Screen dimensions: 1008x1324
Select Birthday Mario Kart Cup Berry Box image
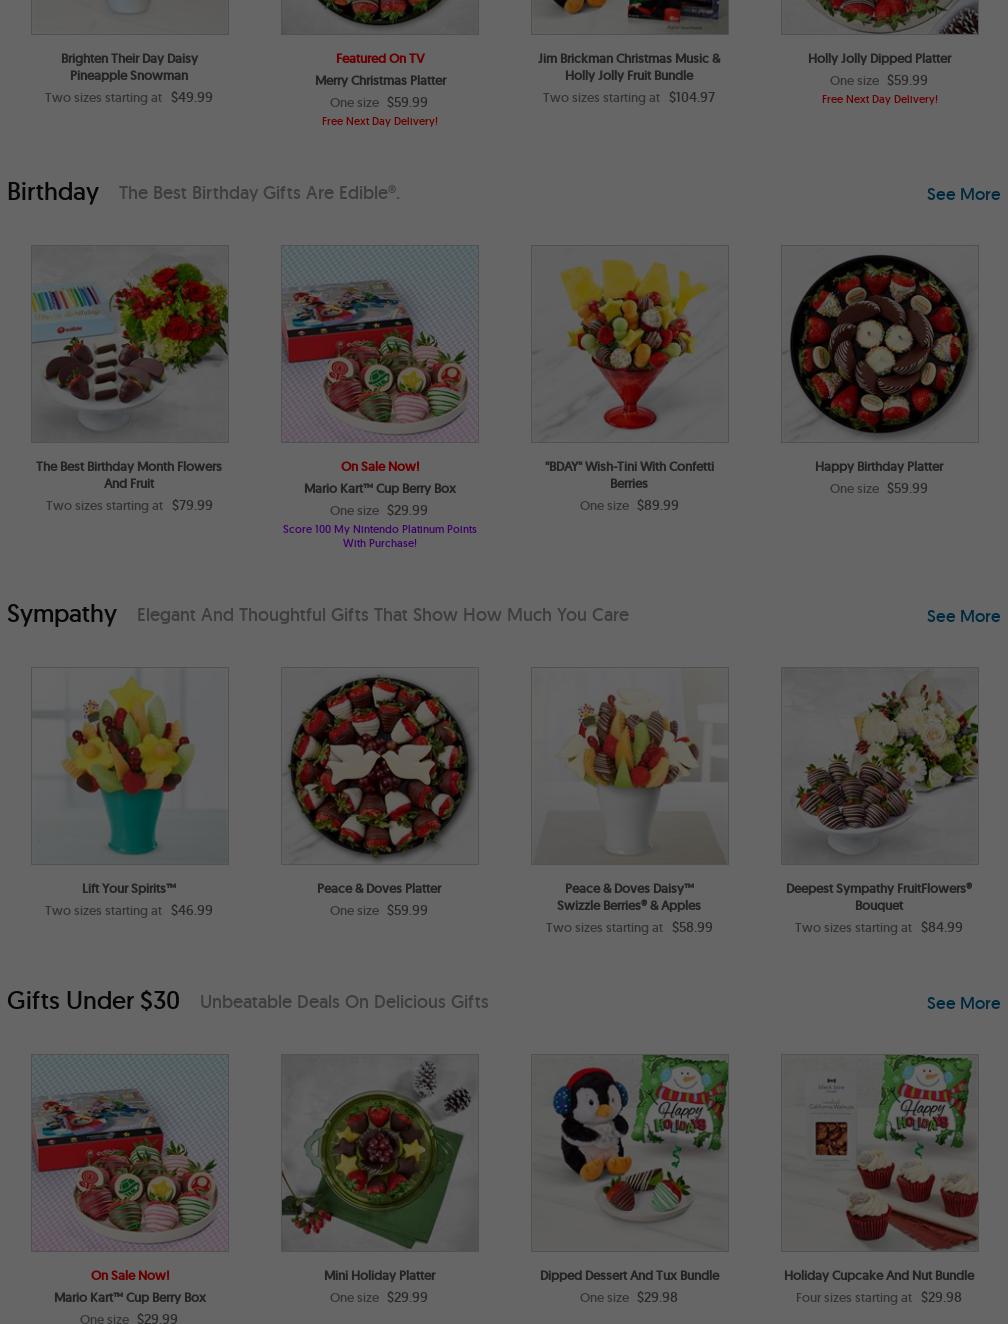380,344
